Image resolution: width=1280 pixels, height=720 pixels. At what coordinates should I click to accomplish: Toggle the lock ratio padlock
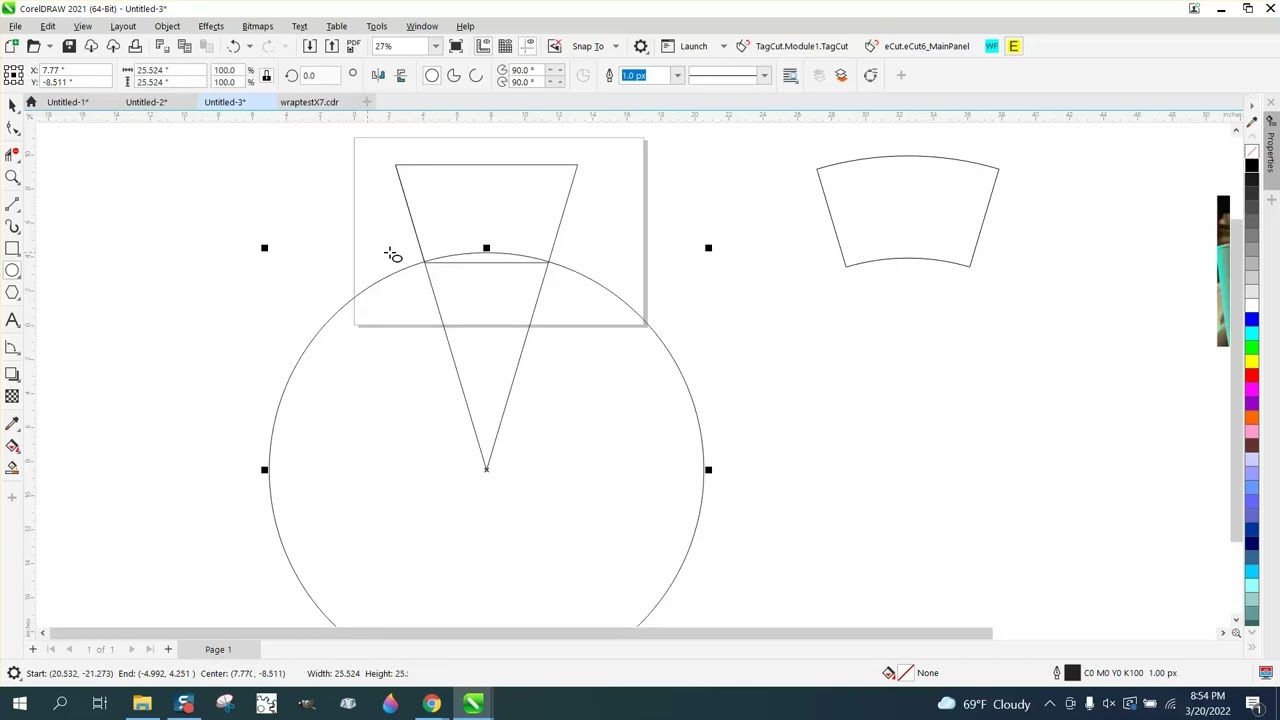266,75
